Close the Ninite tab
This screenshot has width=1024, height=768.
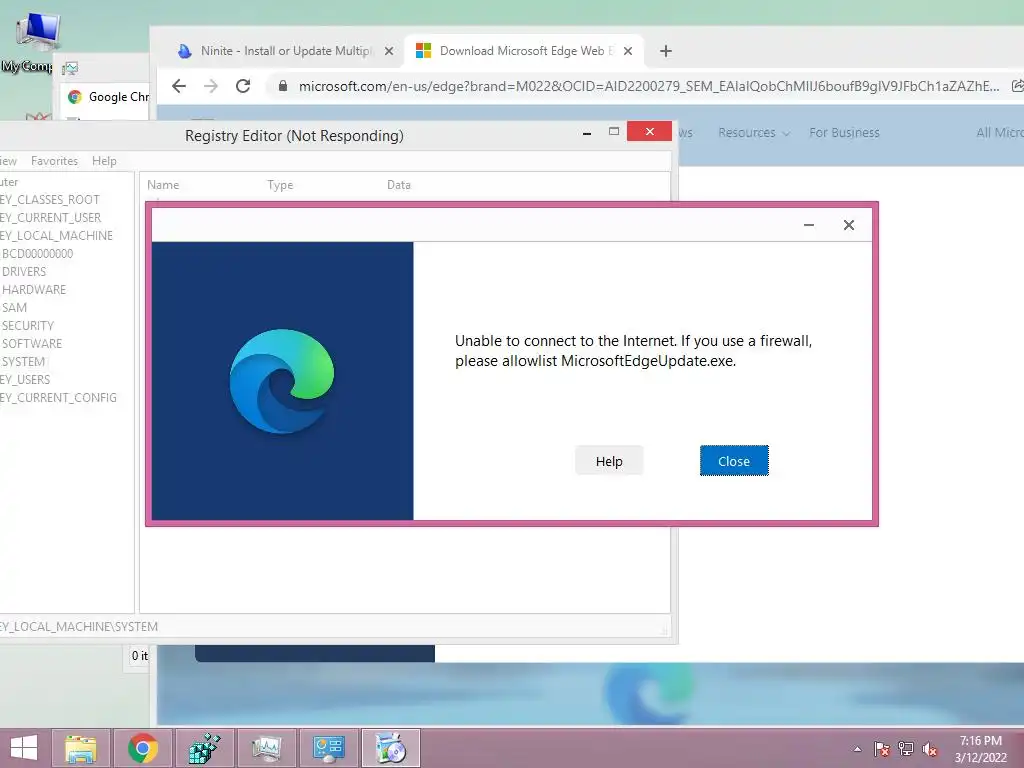(x=389, y=51)
